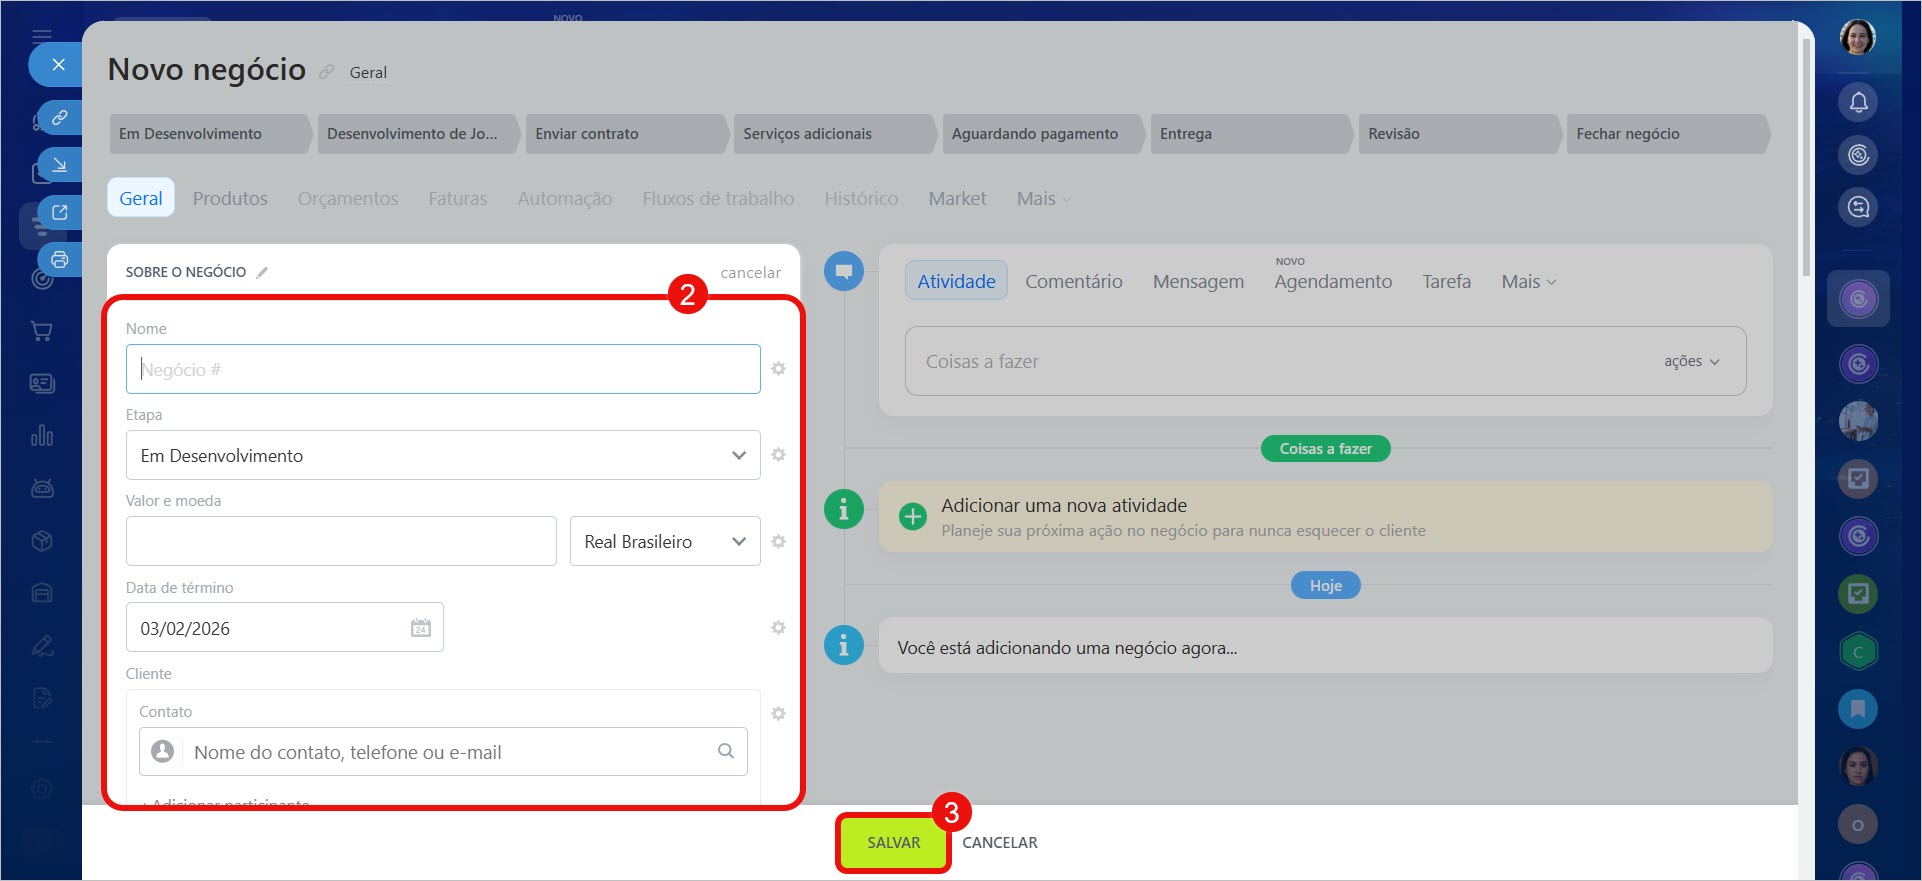Screen dimensions: 1922x881
Task: Click the print icon on the left edge
Action: click(60, 260)
